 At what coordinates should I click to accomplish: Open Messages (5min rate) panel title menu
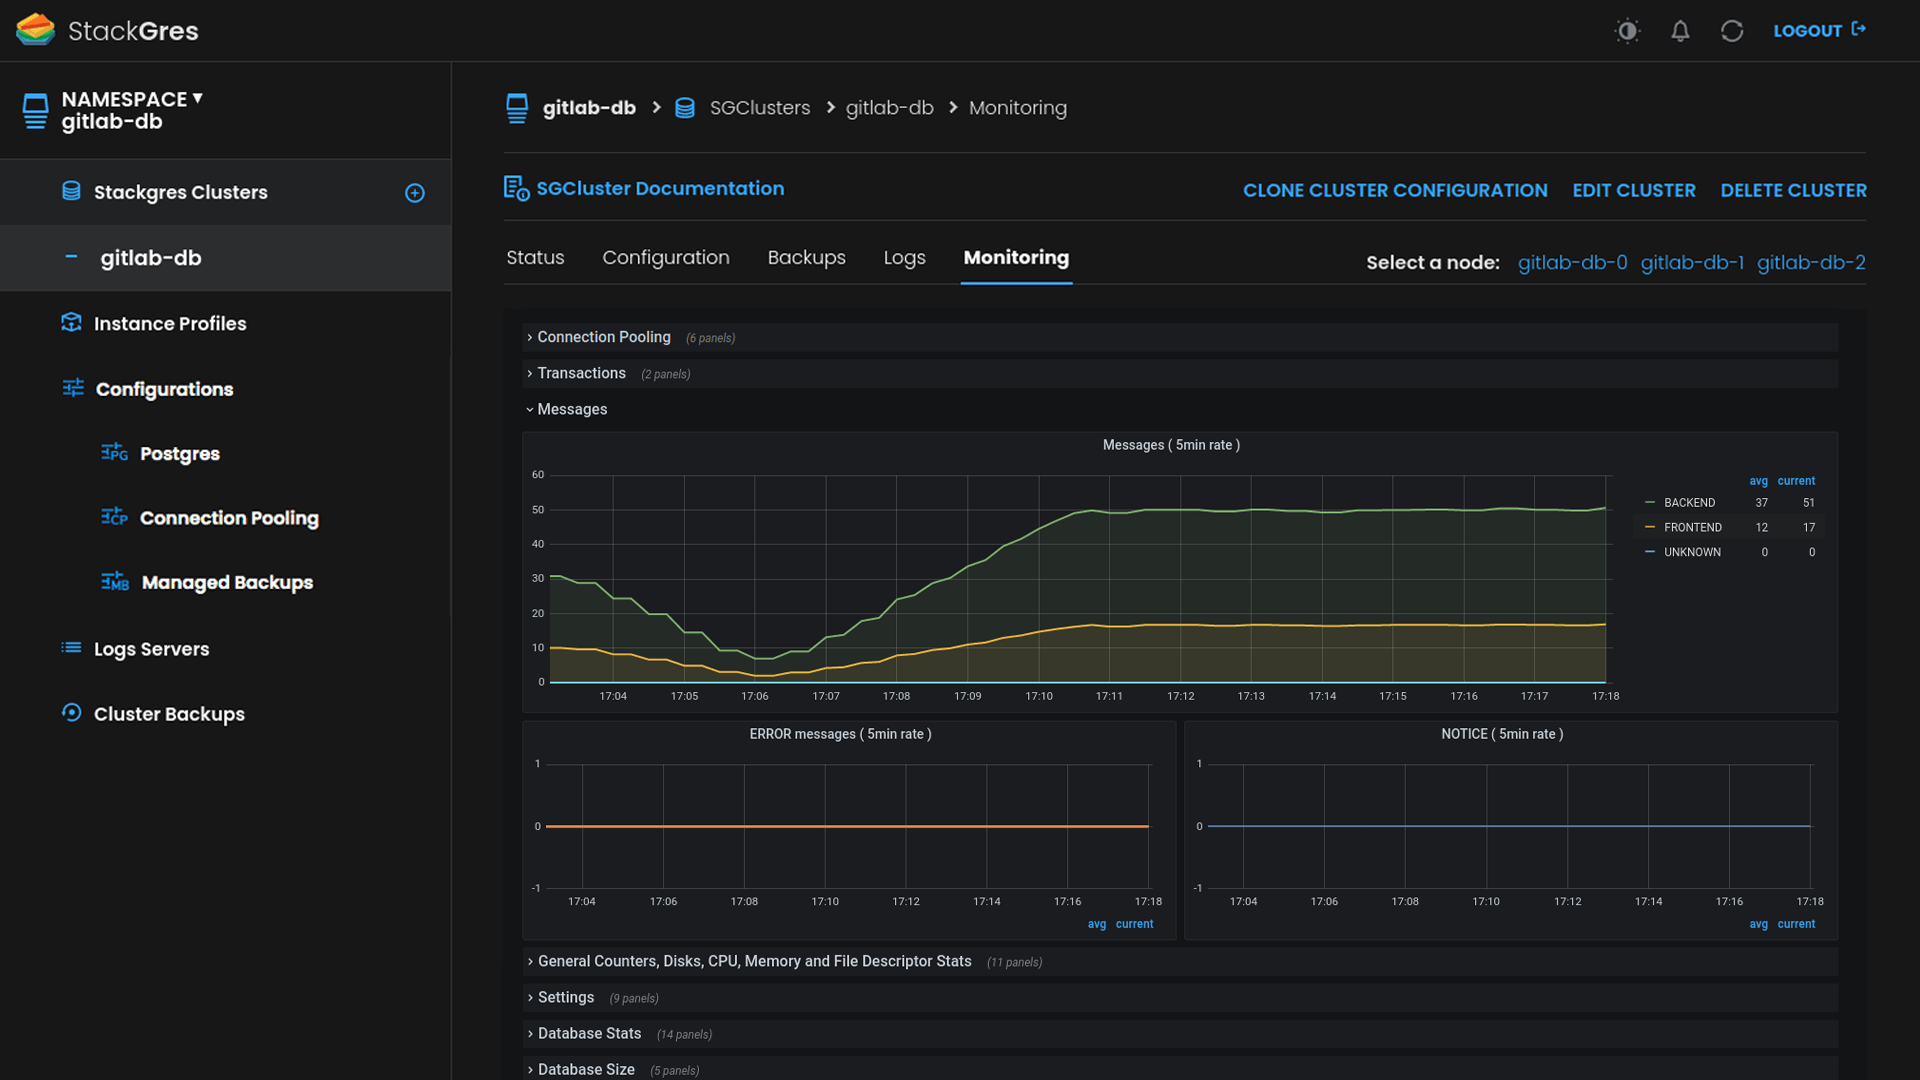click(x=1171, y=446)
